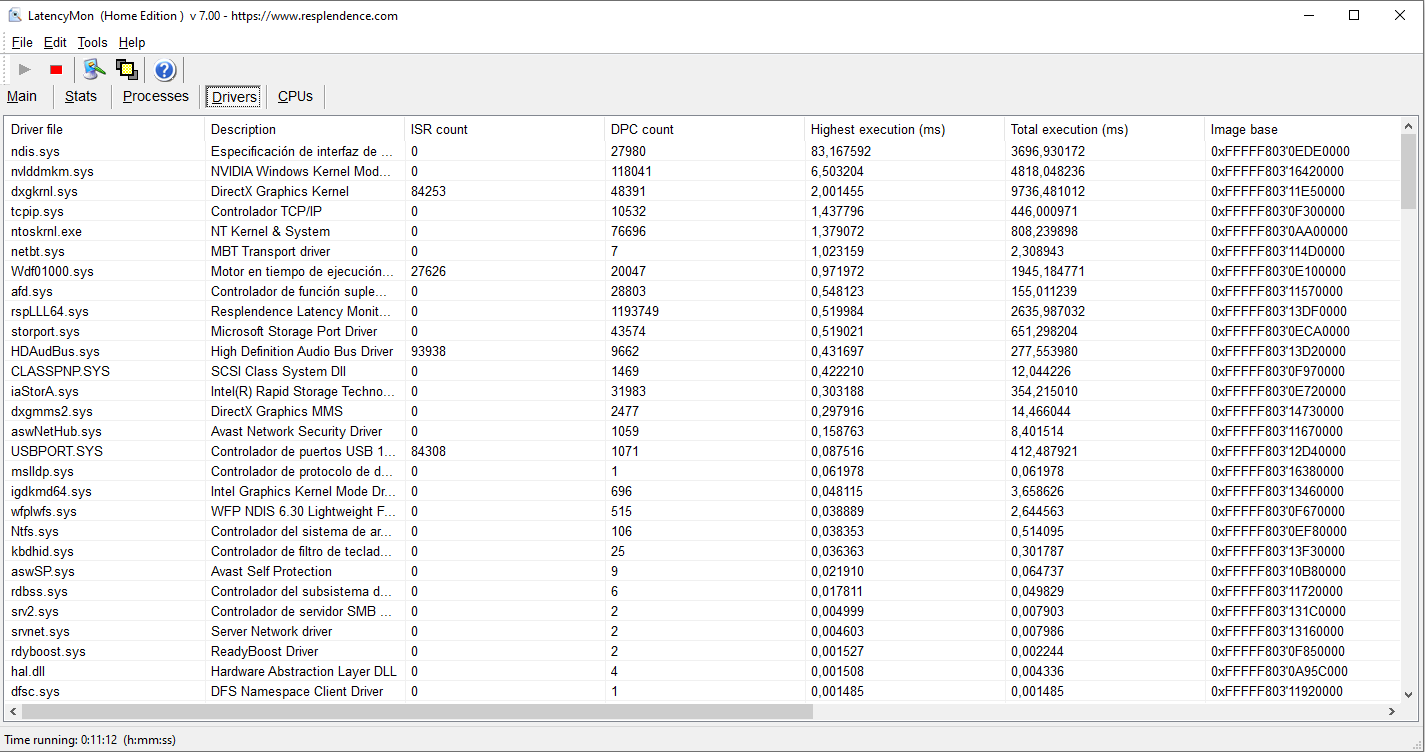Select the ntoskrnl.exe row
The height and width of the screenshot is (752, 1425).
702,231
